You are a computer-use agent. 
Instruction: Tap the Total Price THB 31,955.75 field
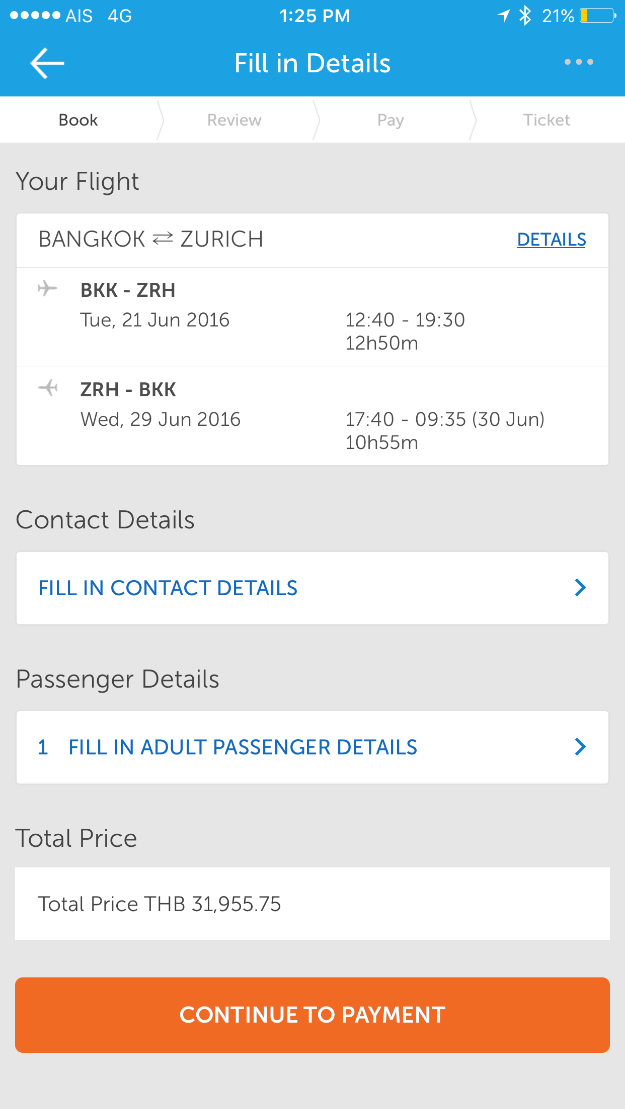point(312,904)
